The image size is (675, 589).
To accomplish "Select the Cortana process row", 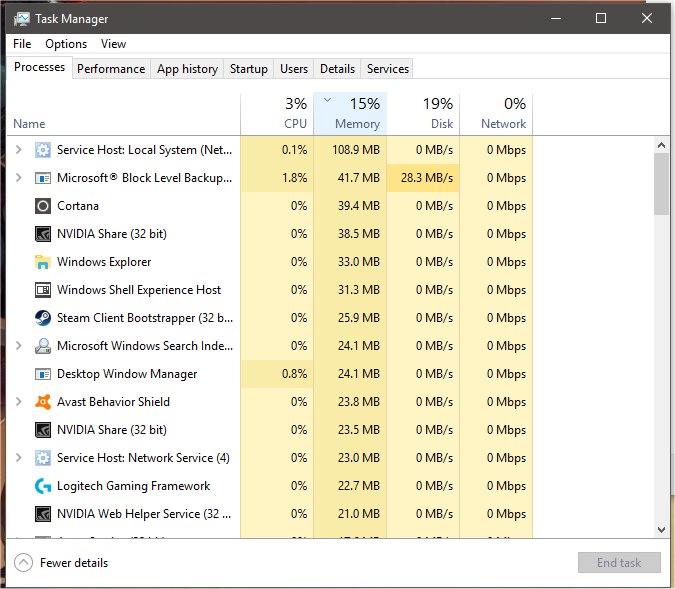I will click(x=270, y=206).
